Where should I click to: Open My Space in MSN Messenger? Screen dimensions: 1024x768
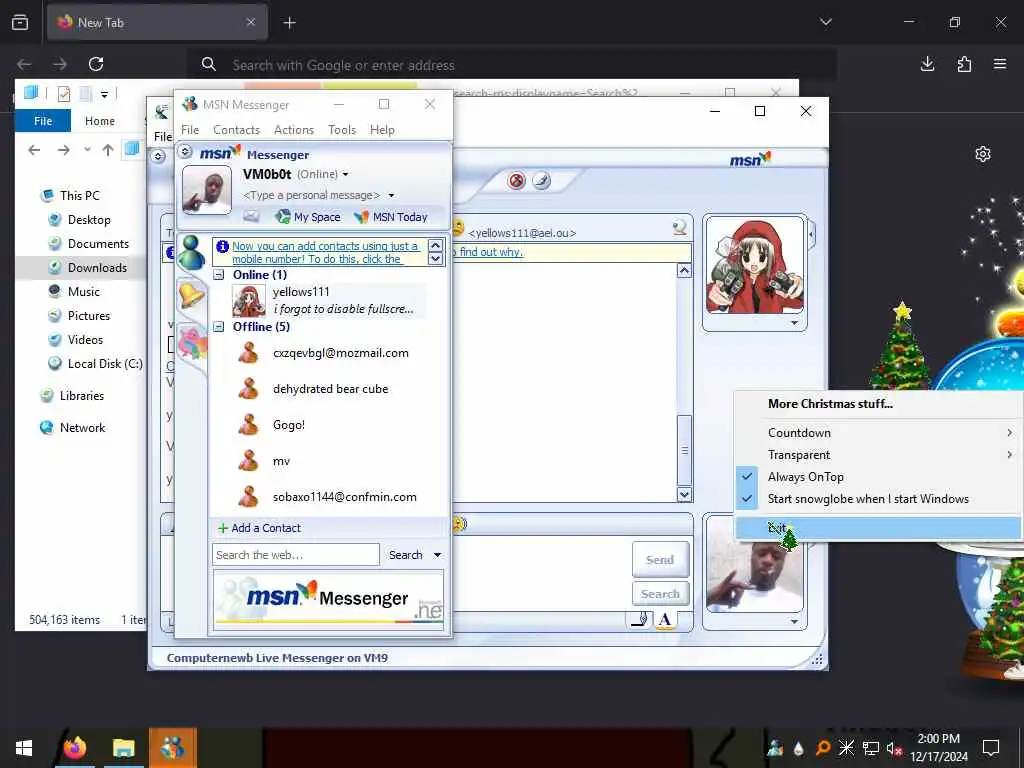pyautogui.click(x=308, y=217)
